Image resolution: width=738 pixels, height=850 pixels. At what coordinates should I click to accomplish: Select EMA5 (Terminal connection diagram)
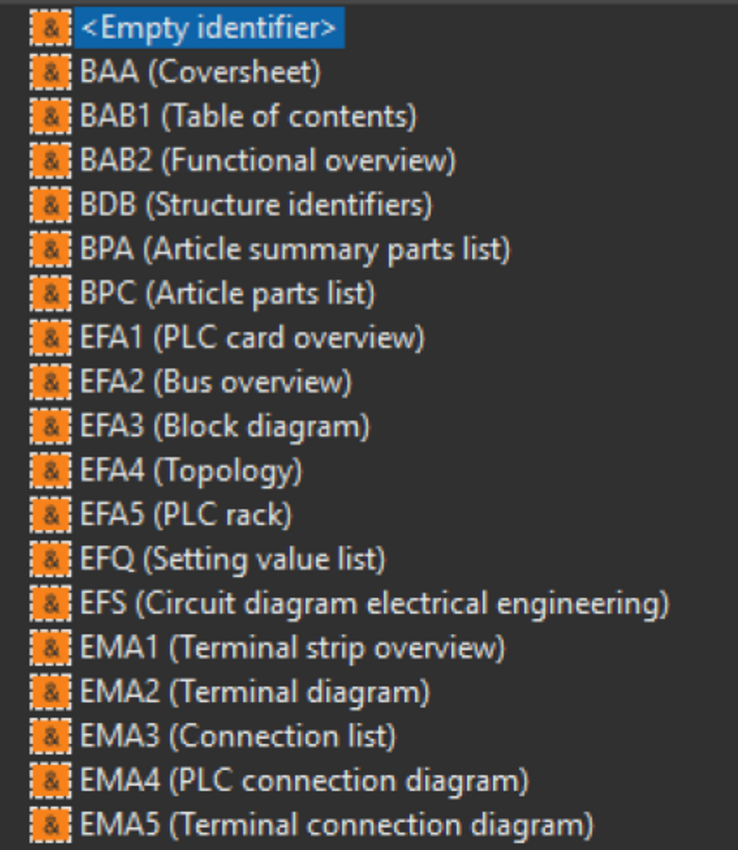click(336, 825)
